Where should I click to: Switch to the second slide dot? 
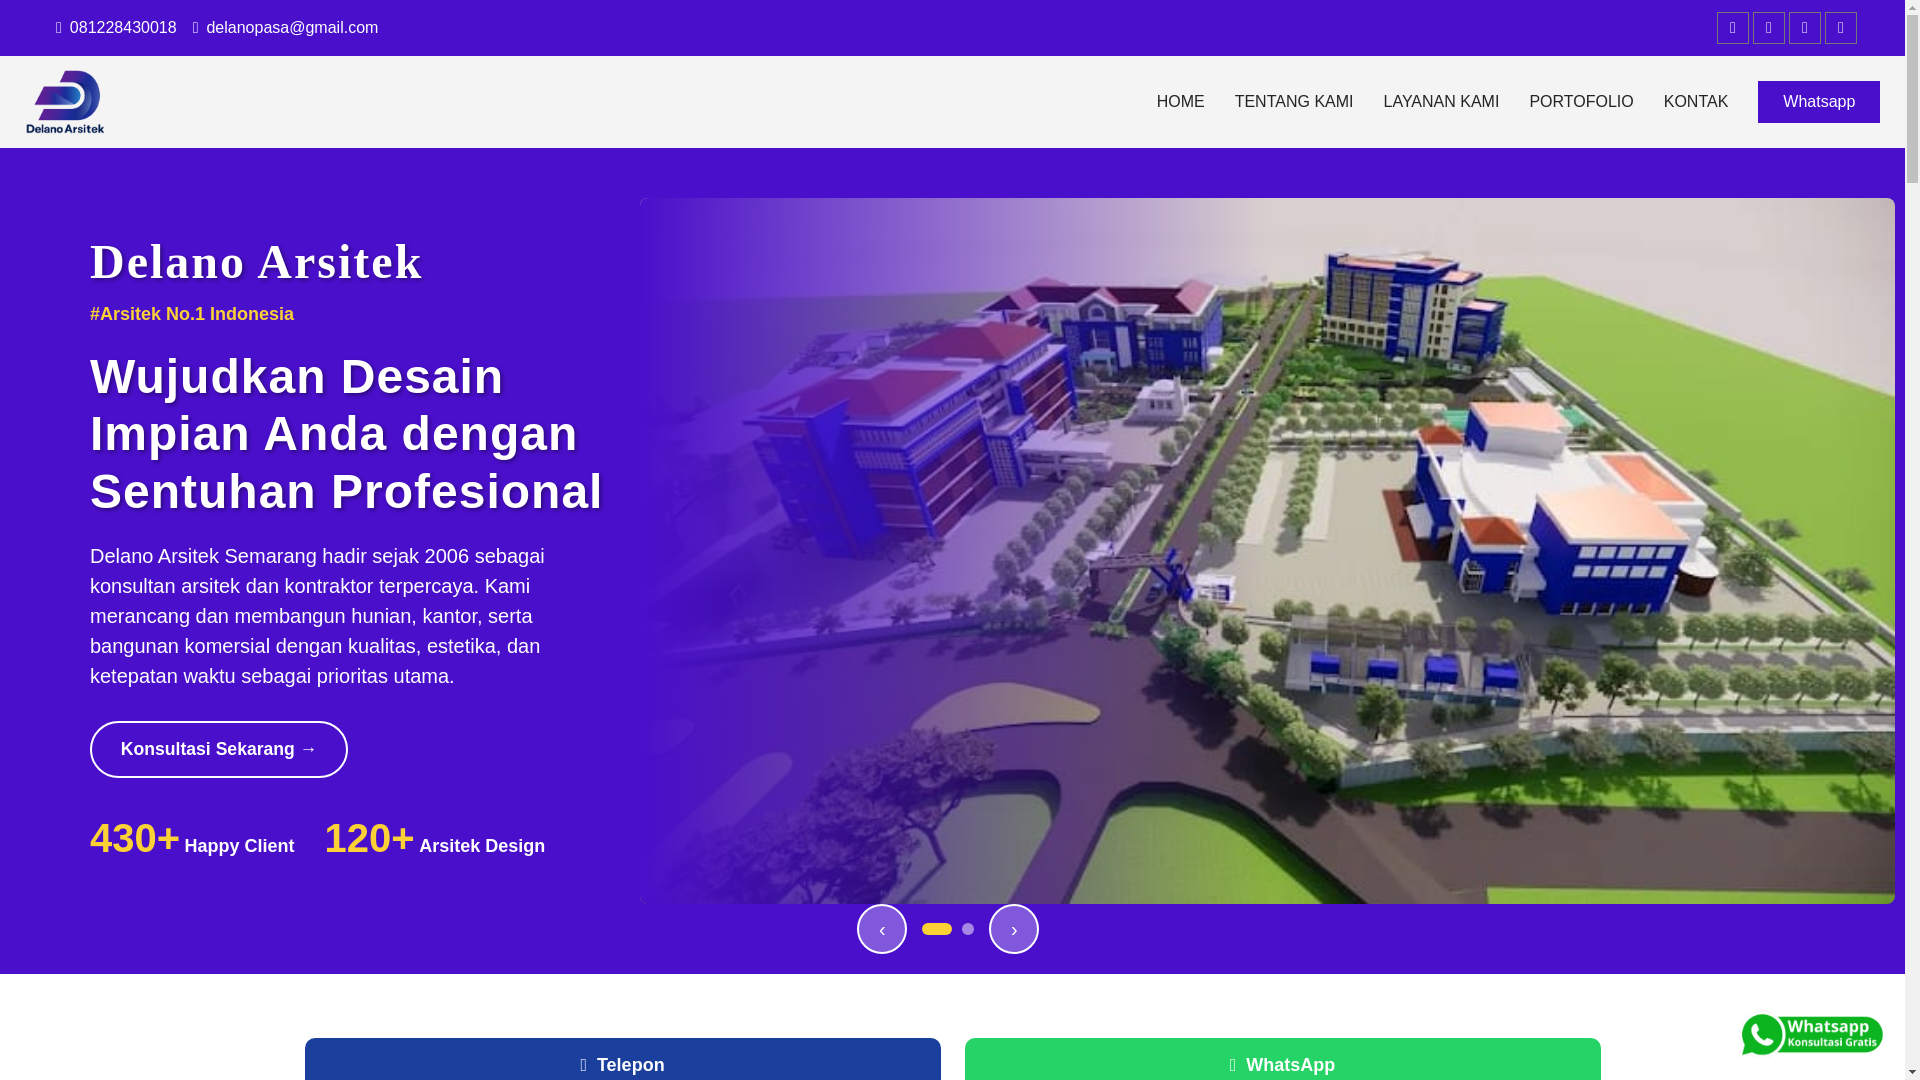[967, 929]
